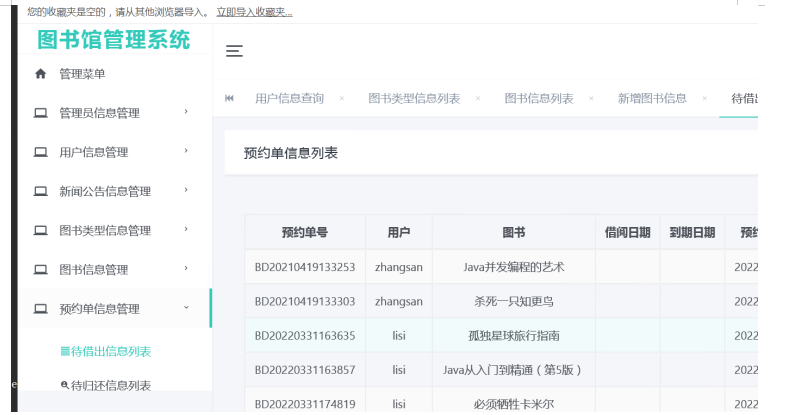Select order BD20210419133253

[x=305, y=267]
